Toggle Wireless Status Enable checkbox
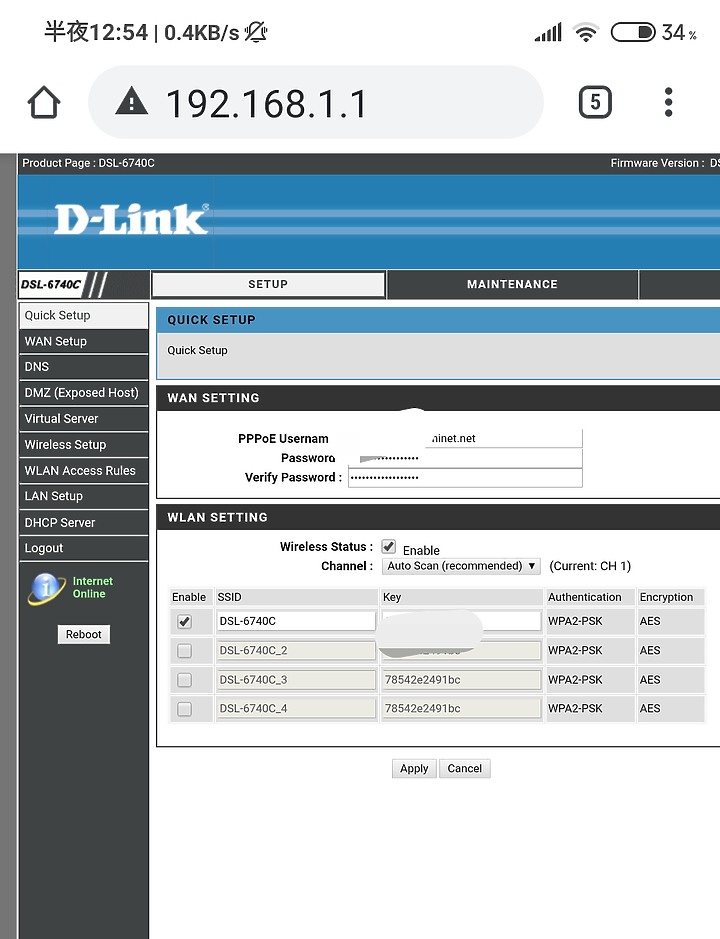Image resolution: width=720 pixels, height=939 pixels. 389,546
